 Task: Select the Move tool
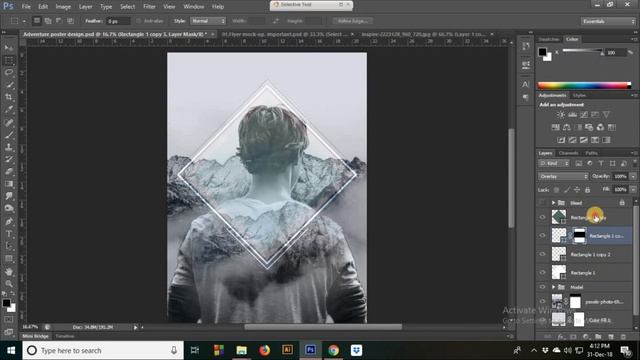pos(9,48)
